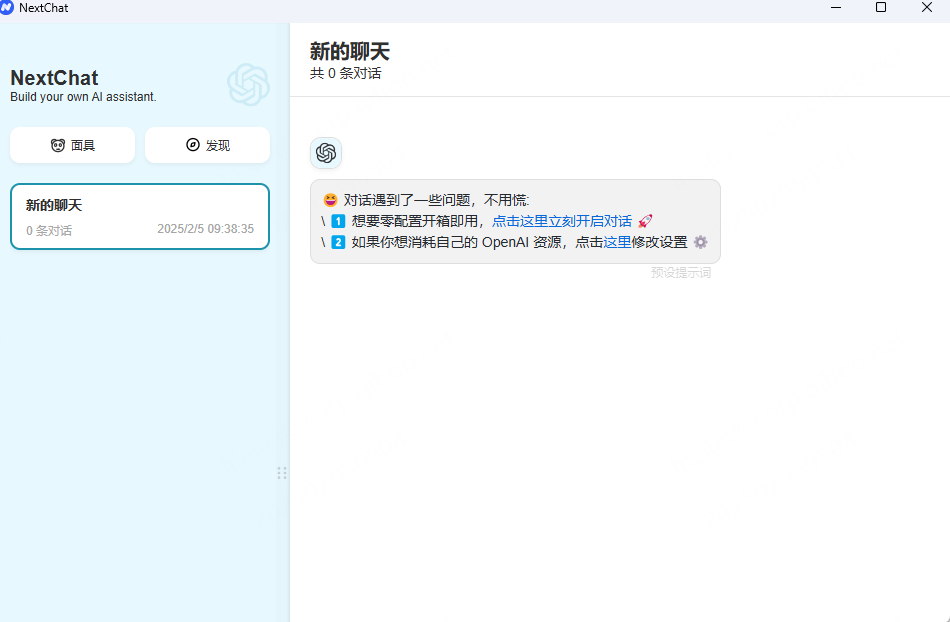Image resolution: width=950 pixels, height=622 pixels.
Task: Follow the 这里 settings link
Action: pyautogui.click(x=617, y=242)
